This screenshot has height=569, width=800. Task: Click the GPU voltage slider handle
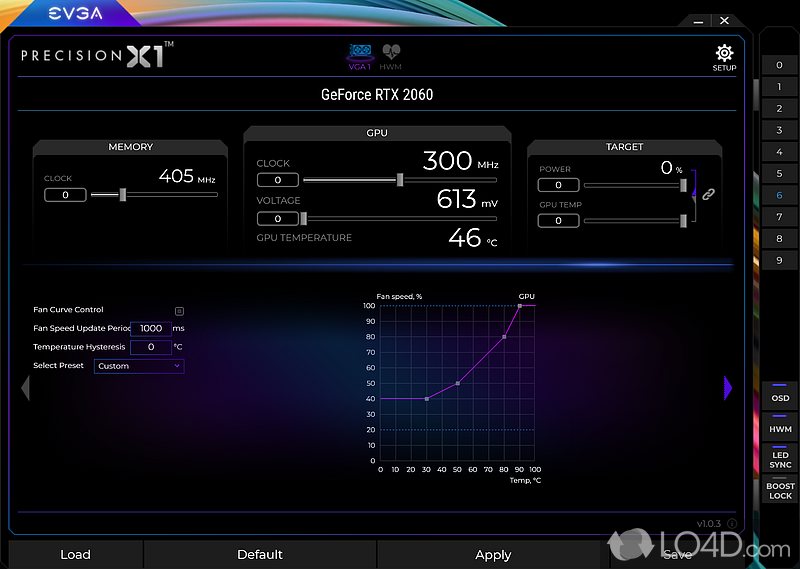click(304, 218)
